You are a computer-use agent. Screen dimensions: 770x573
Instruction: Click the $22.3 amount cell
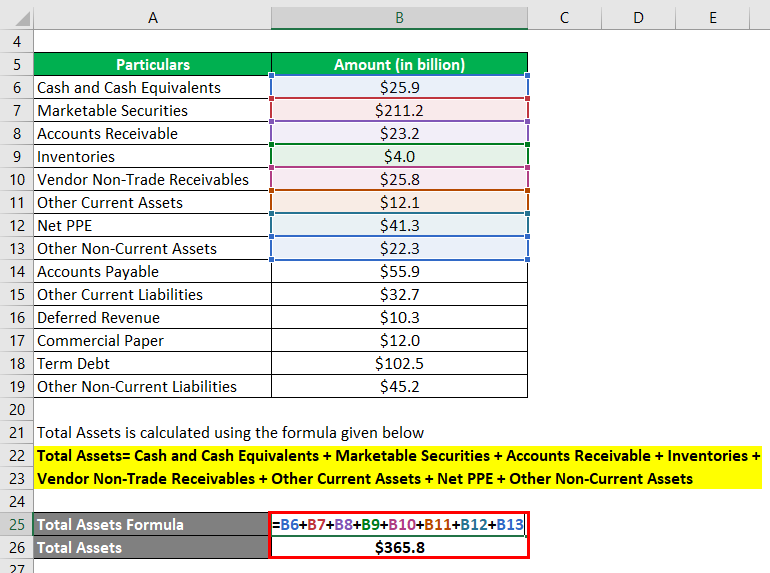(399, 248)
